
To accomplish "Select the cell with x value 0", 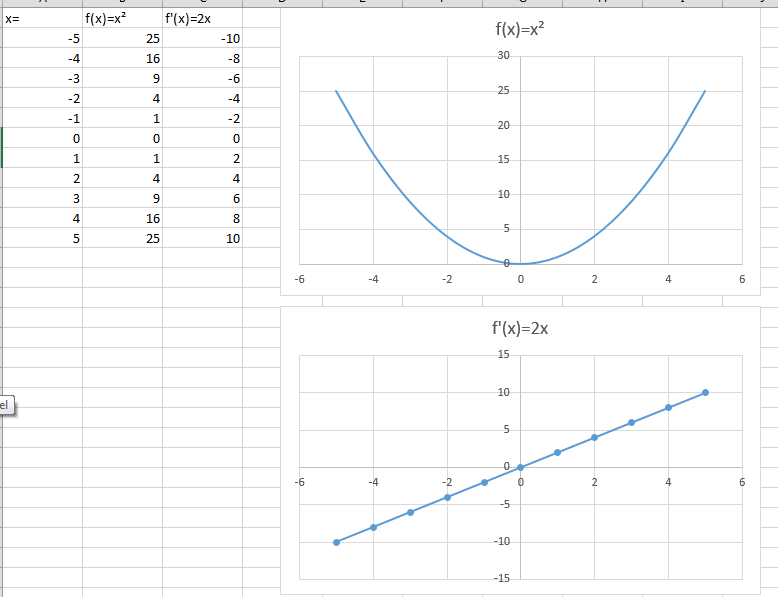I will [42, 138].
